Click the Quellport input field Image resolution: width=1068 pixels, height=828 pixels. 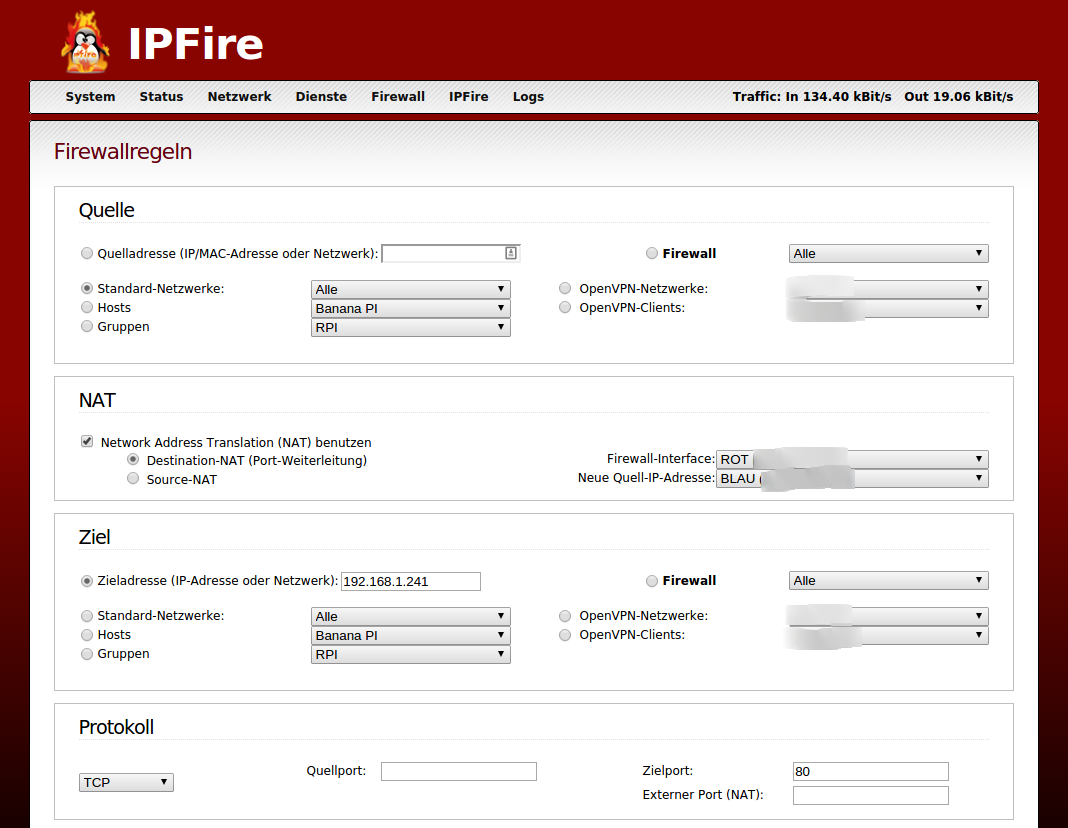[x=458, y=771]
